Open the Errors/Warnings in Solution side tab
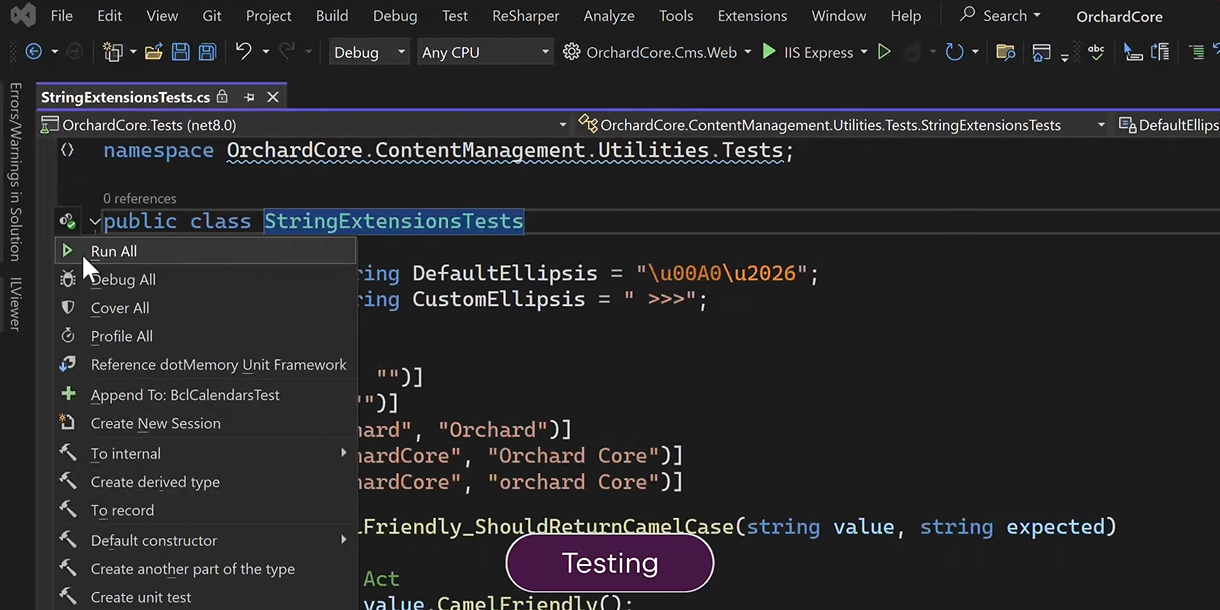1220x610 pixels. point(15,171)
